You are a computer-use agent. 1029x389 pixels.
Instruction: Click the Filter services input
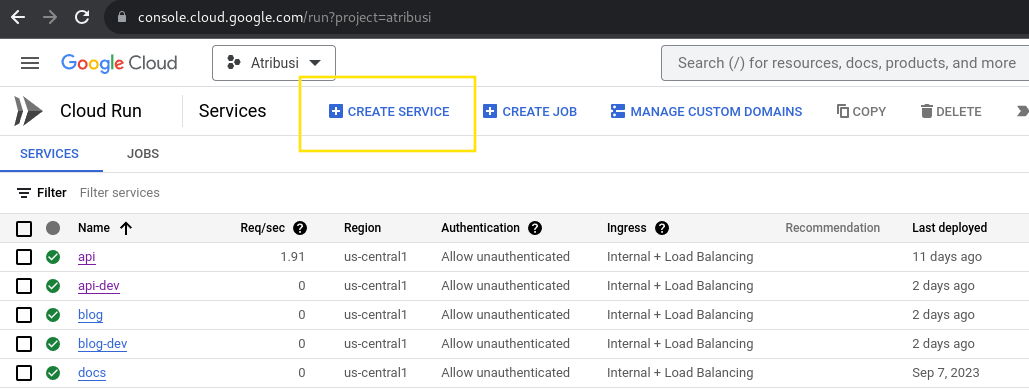coord(119,193)
